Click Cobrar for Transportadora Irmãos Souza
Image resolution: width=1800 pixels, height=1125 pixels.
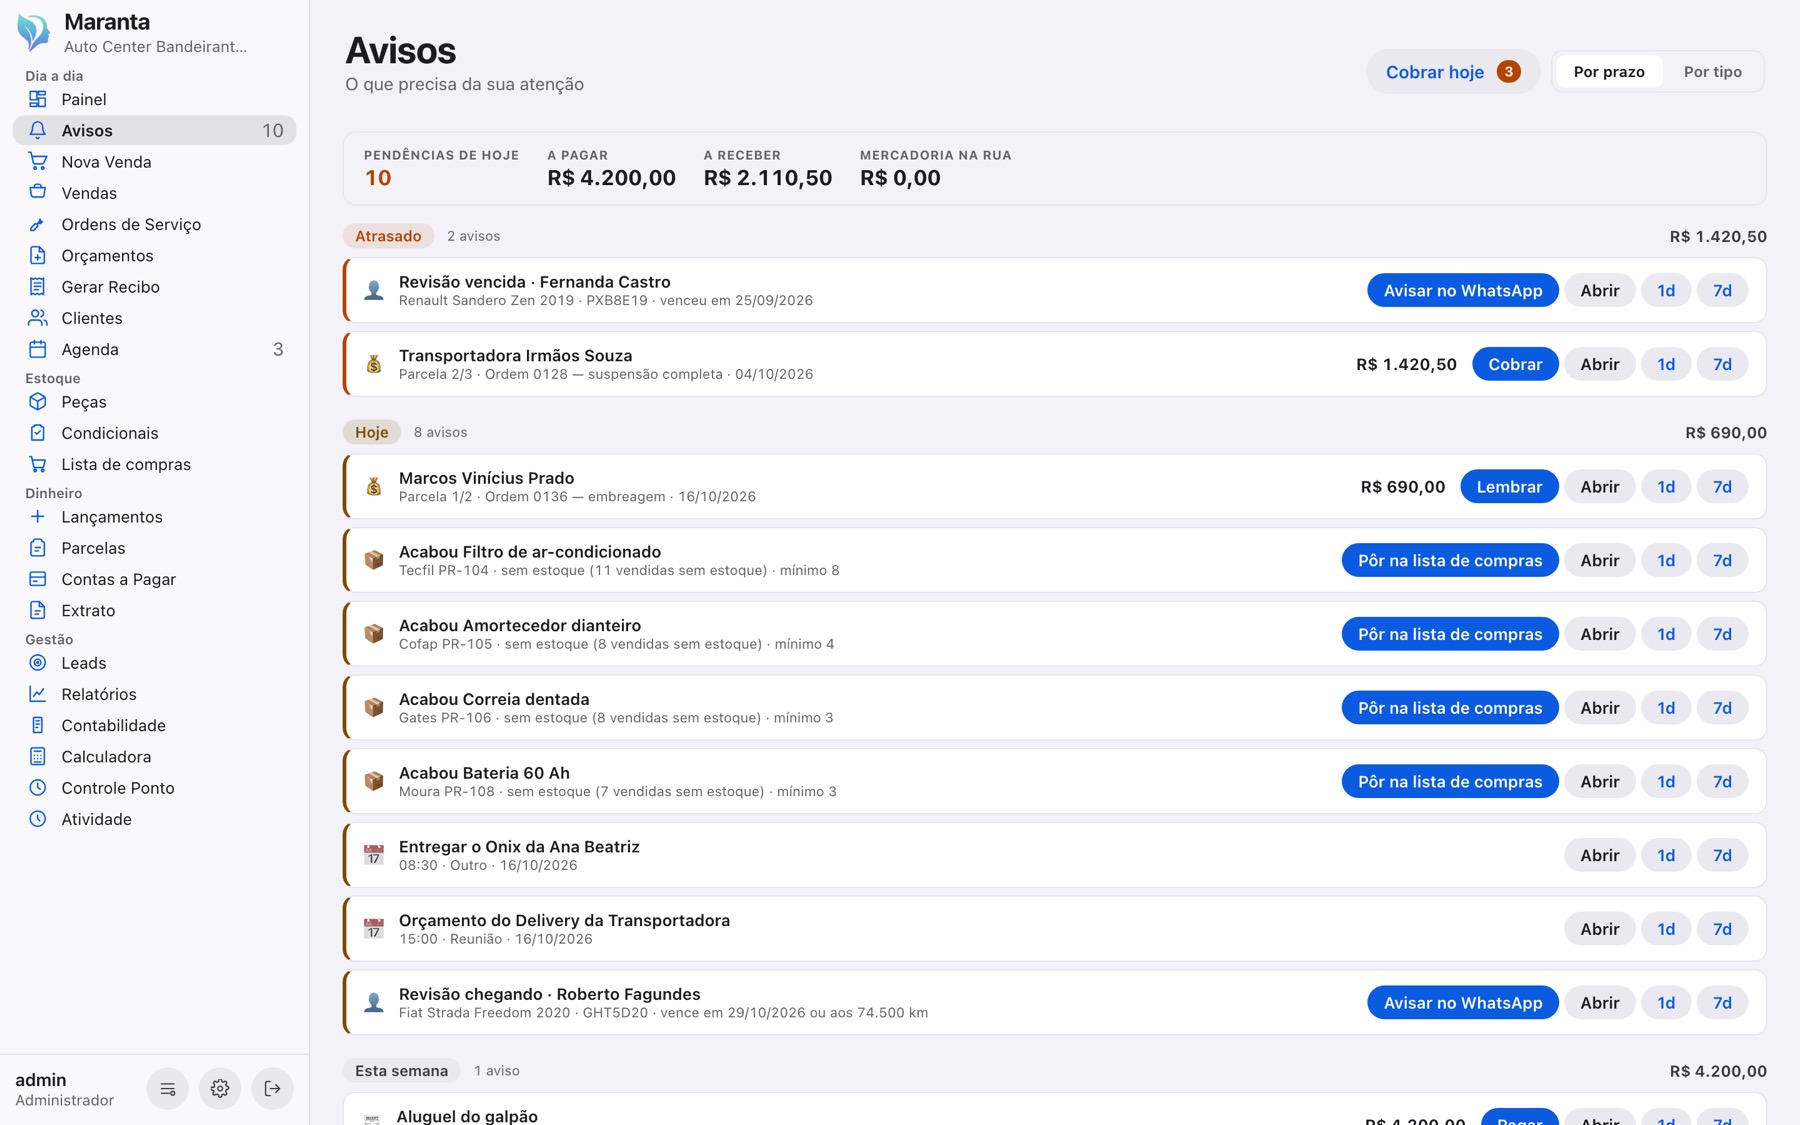pyautogui.click(x=1514, y=364)
